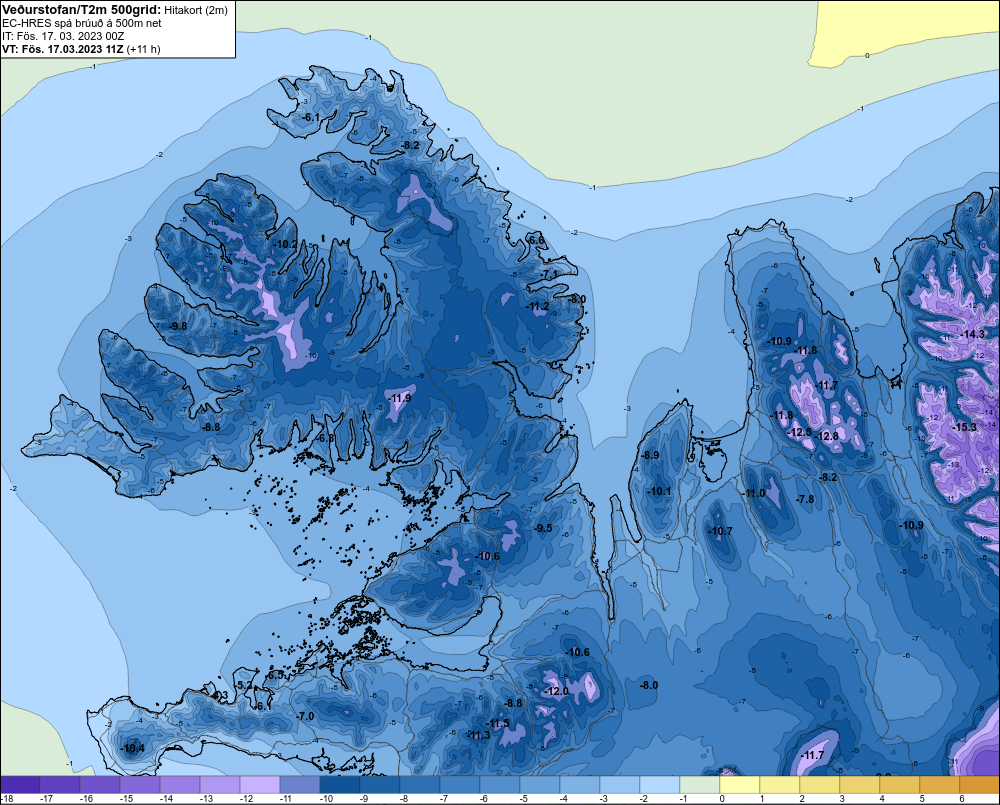Click the -9.5 temperature value on the map
Image resolution: width=1000 pixels, height=805 pixels.
[x=543, y=529]
